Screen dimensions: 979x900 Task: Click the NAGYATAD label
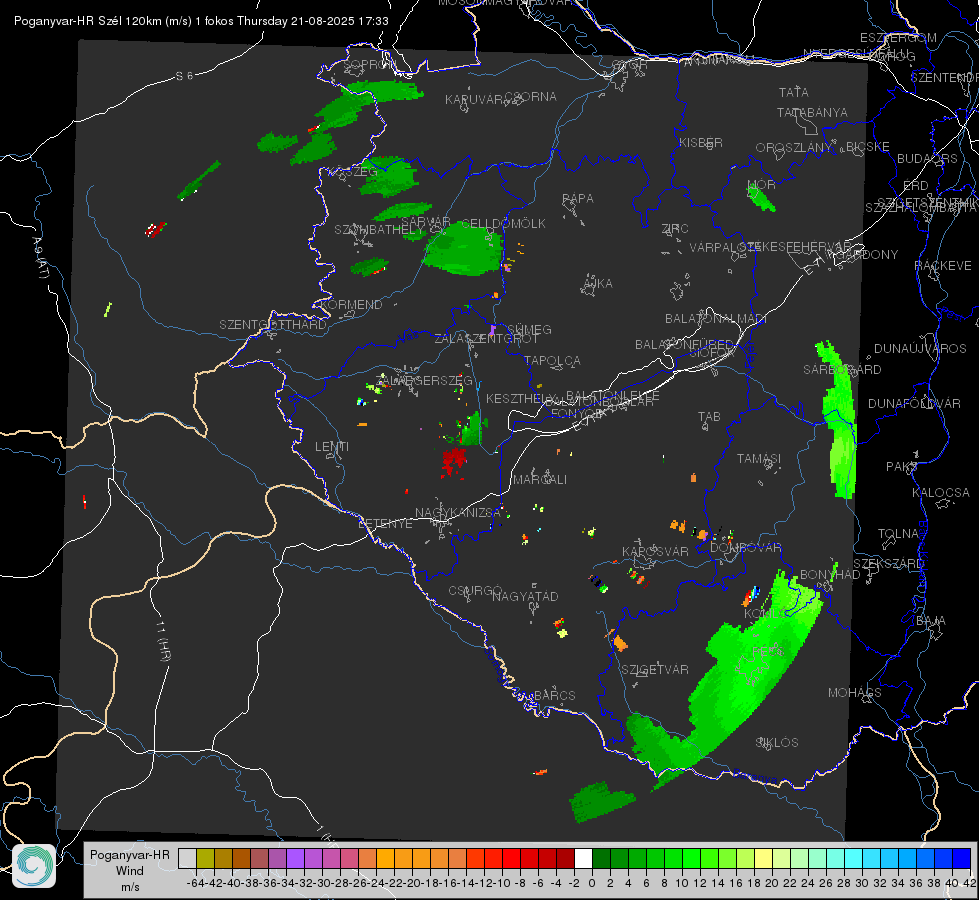point(525,596)
